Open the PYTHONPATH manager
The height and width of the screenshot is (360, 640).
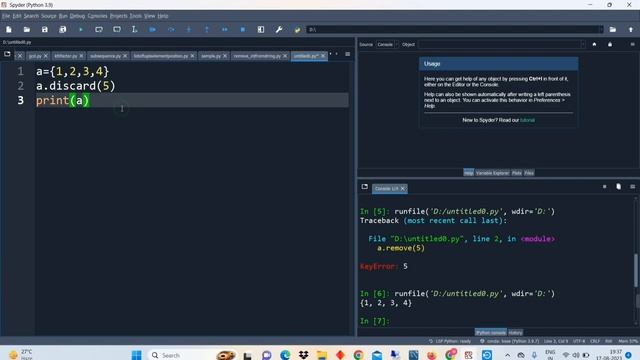pyautogui.click(x=297, y=29)
